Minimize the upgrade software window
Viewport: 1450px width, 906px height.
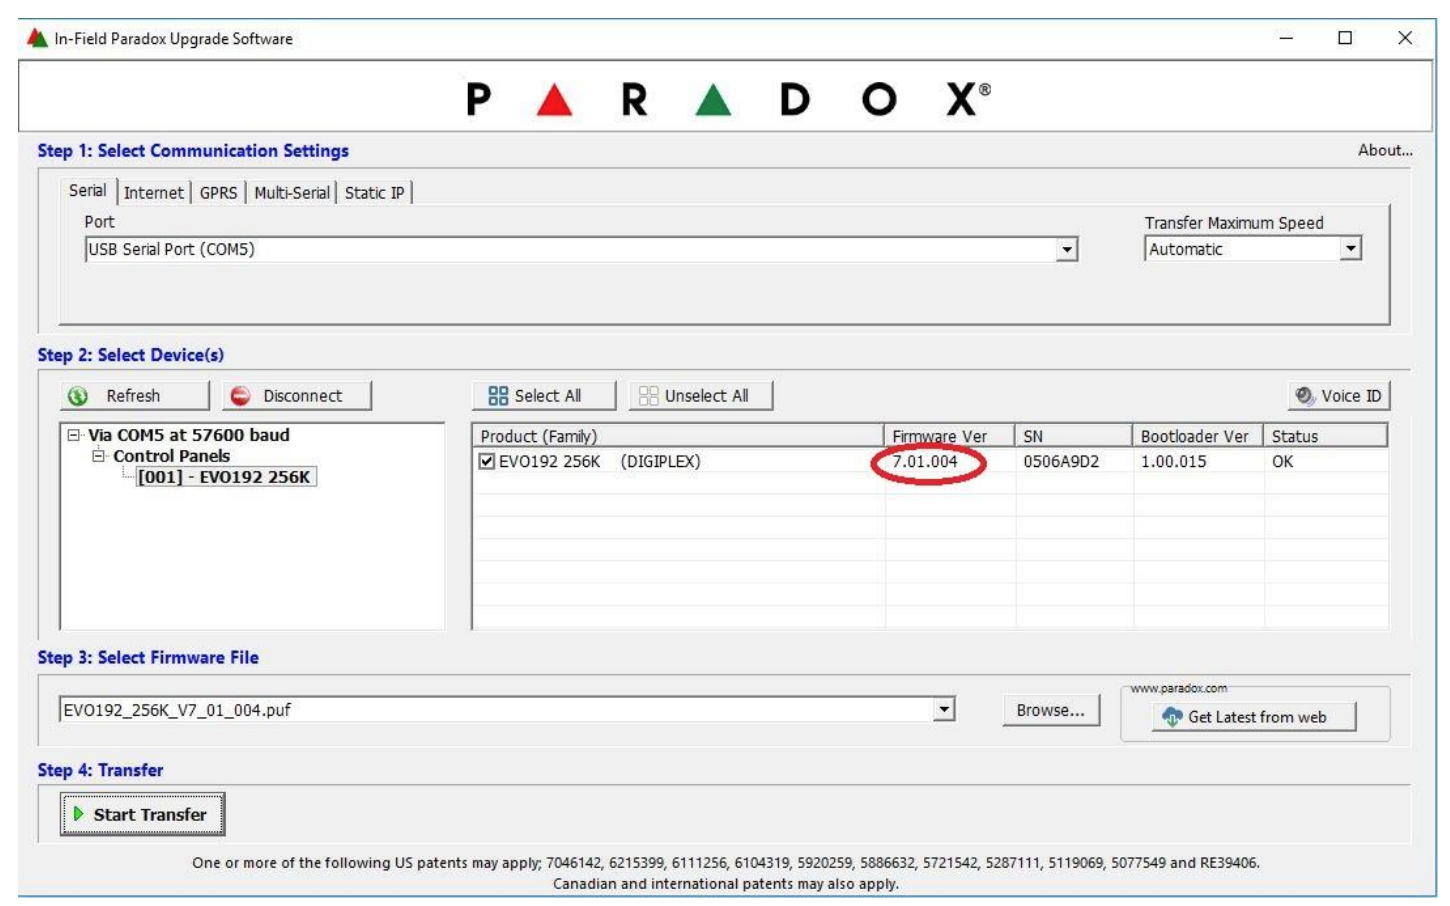tap(1286, 38)
